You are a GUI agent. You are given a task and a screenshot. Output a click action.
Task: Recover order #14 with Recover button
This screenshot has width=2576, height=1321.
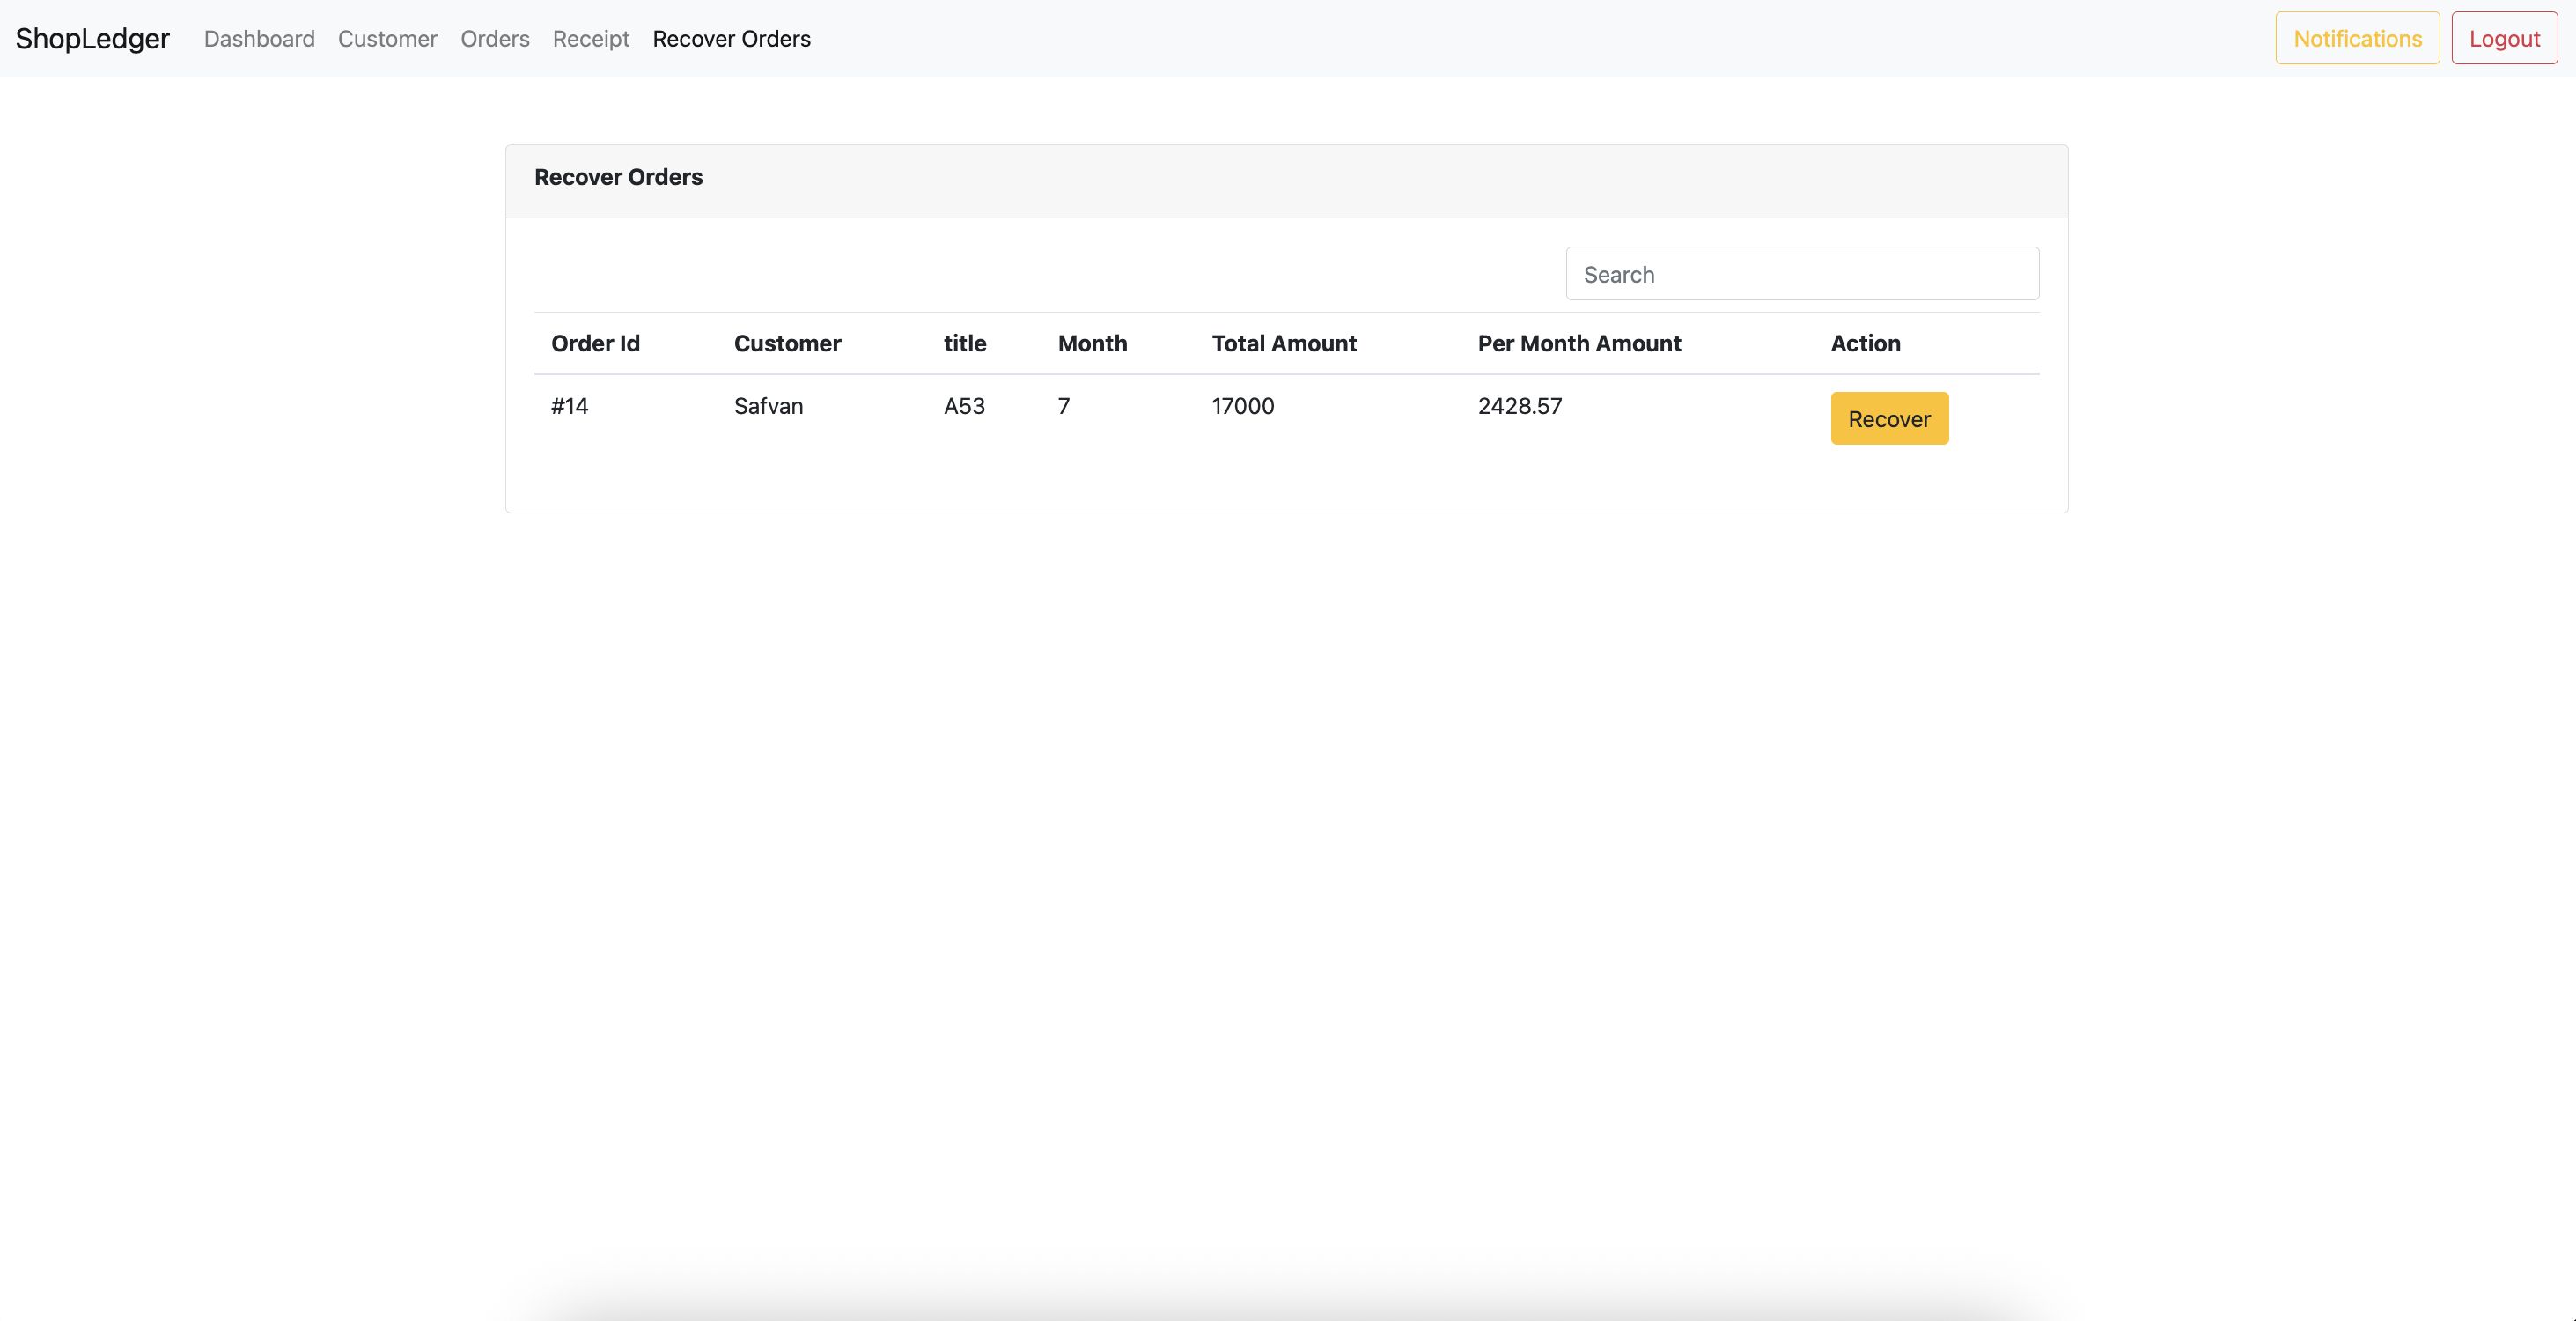click(x=1889, y=419)
